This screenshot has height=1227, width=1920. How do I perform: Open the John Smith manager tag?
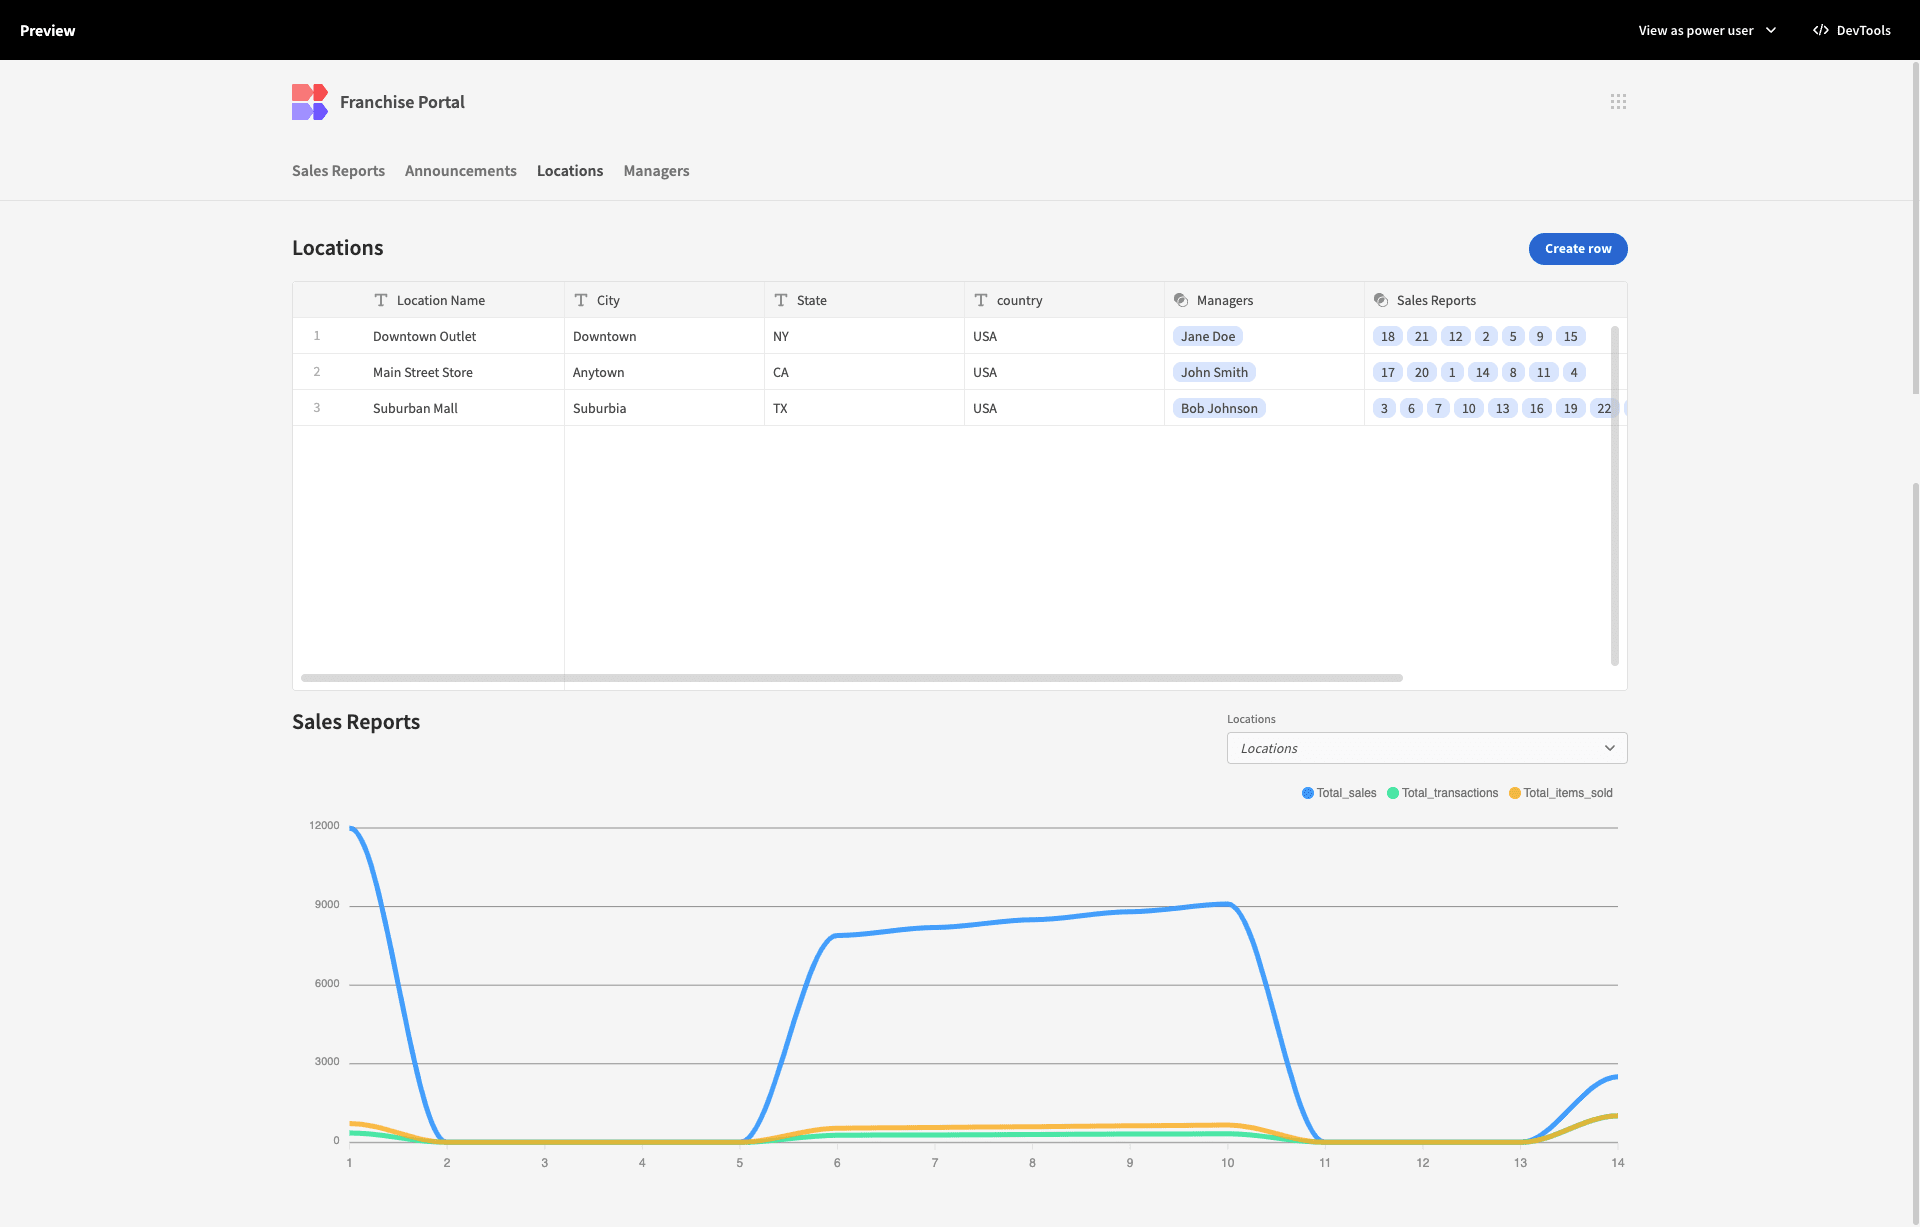(1214, 372)
